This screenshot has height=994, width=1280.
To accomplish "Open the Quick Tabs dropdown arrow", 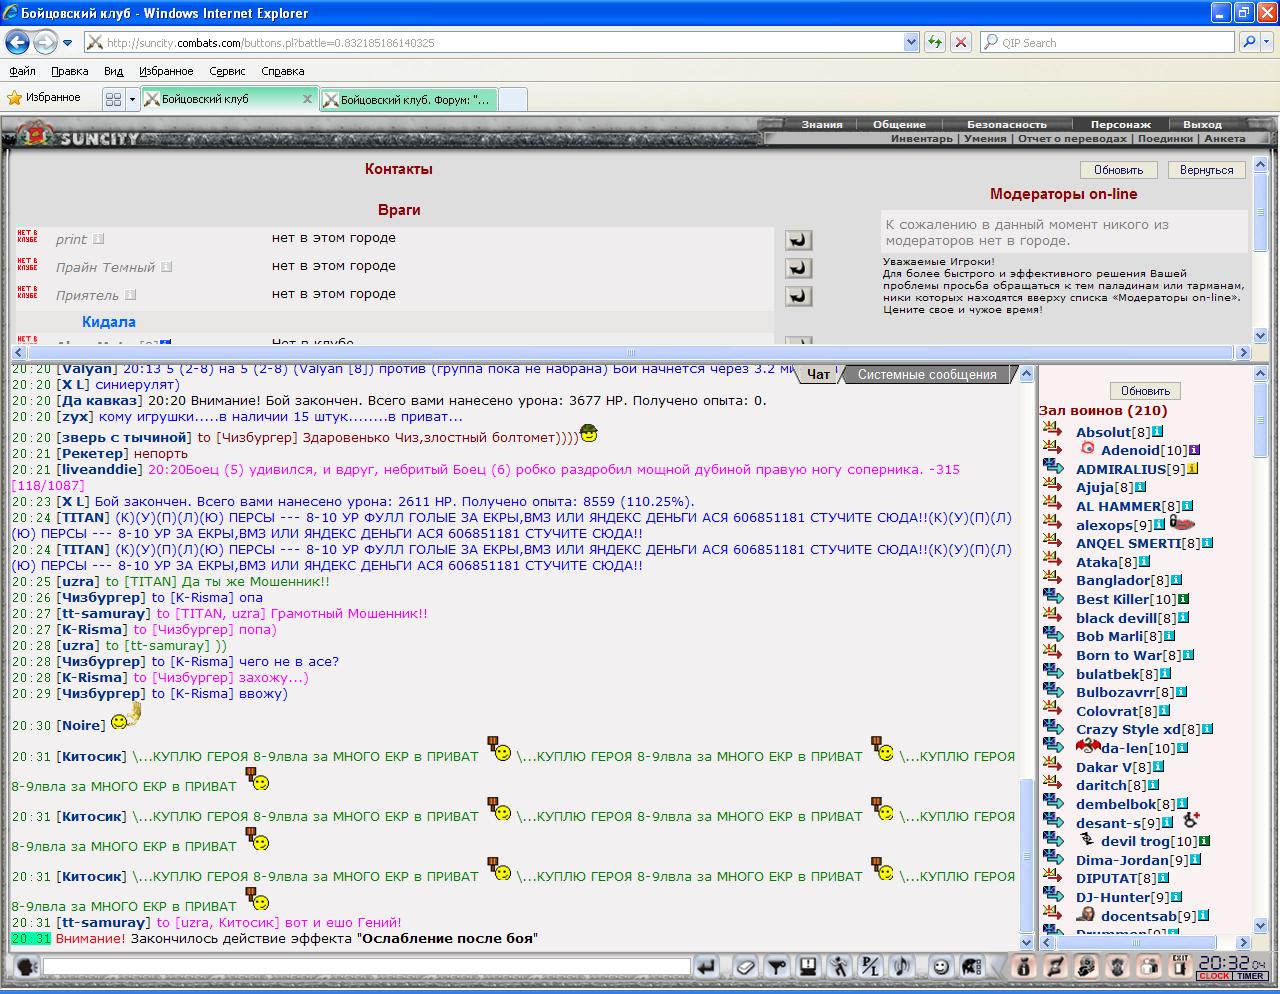I will [x=131, y=99].
